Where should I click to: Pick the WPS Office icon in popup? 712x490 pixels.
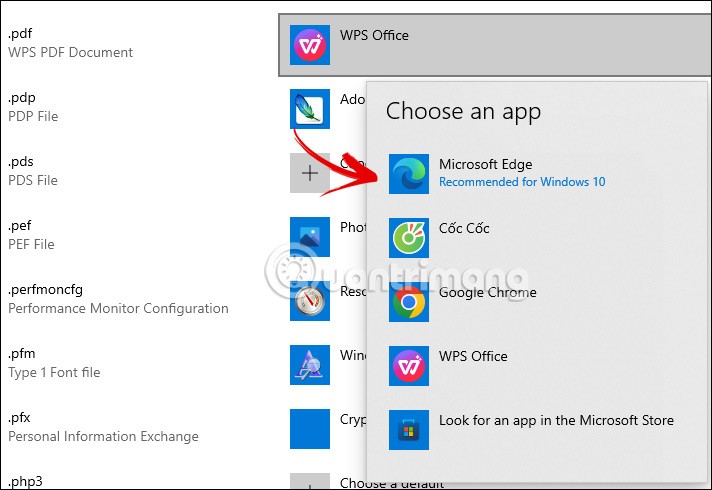tap(409, 365)
